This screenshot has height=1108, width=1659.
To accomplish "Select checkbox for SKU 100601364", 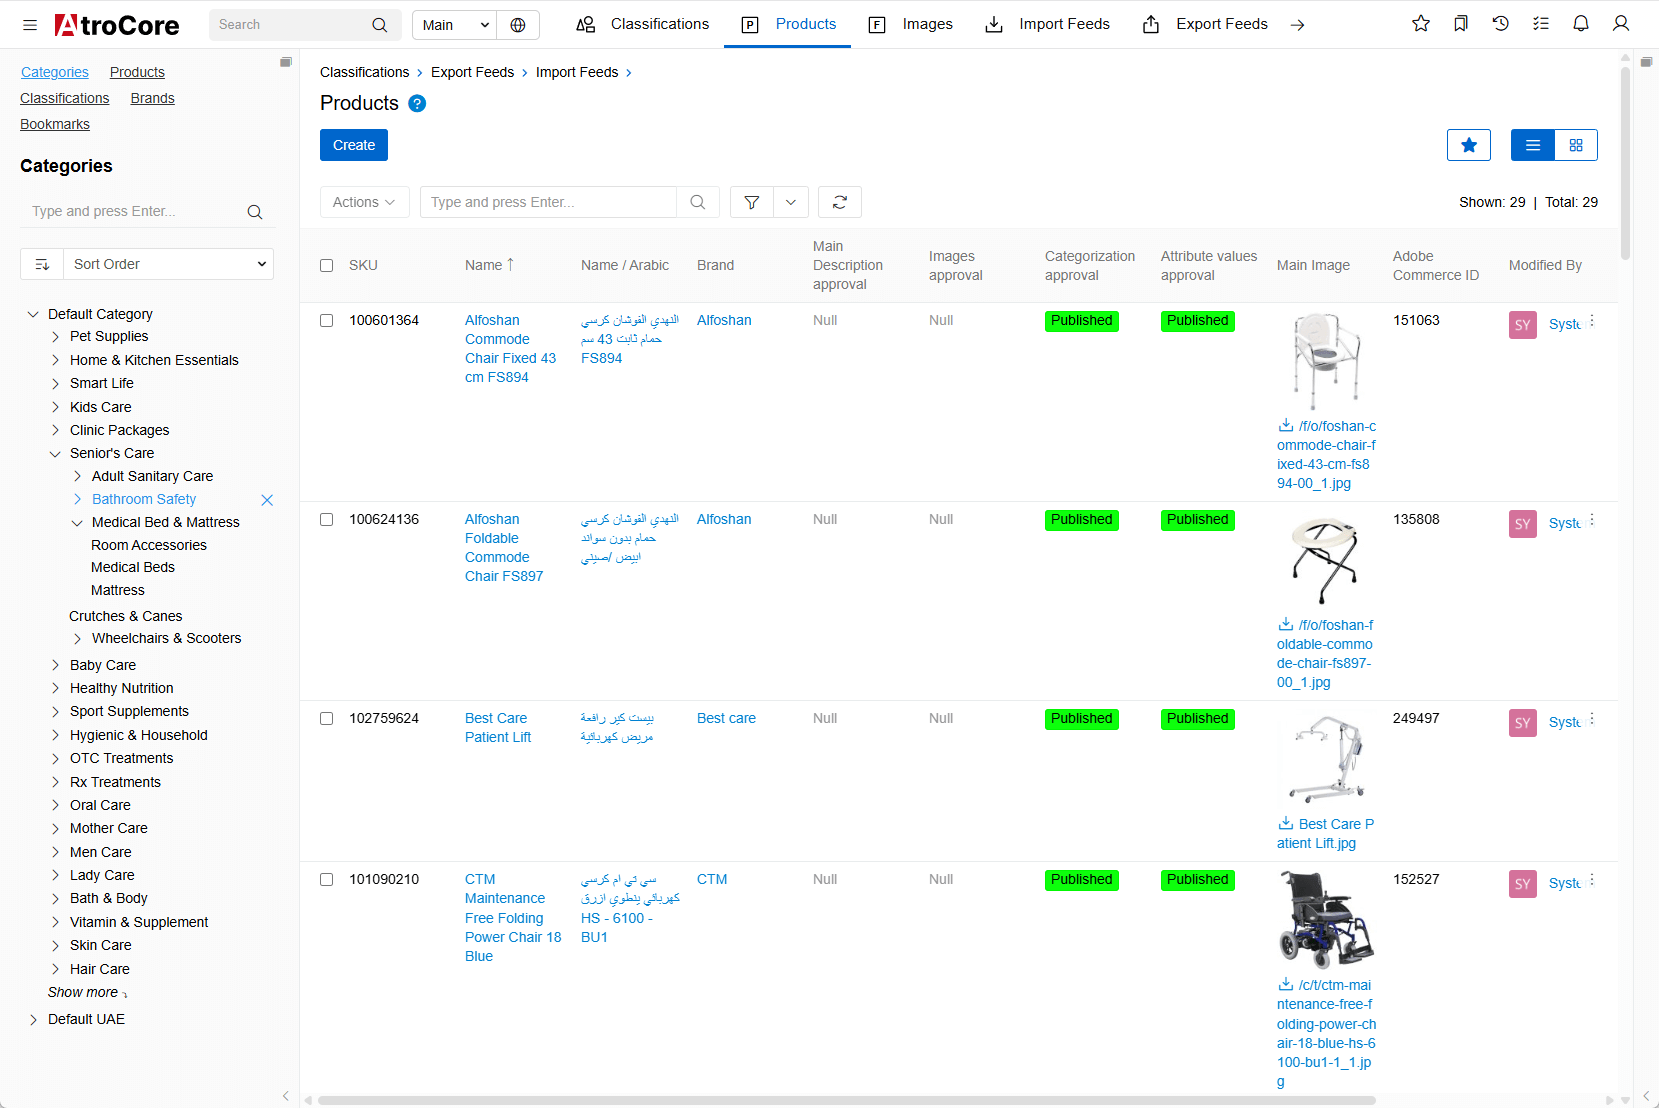I will [x=326, y=321].
